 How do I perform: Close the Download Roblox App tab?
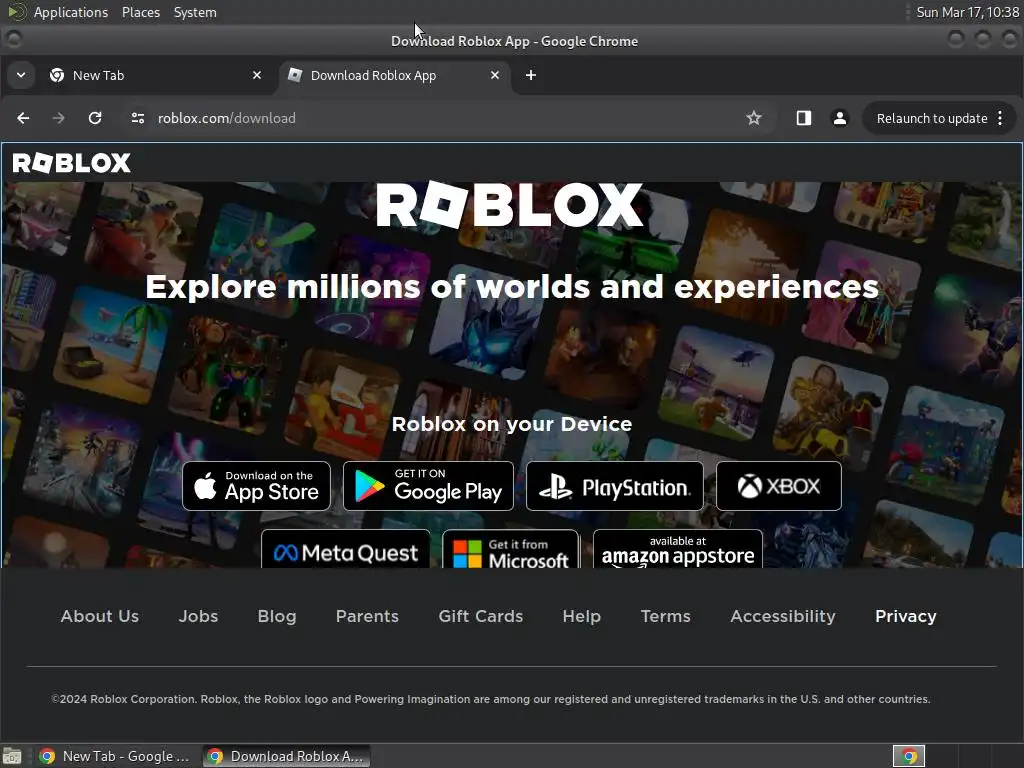495,75
